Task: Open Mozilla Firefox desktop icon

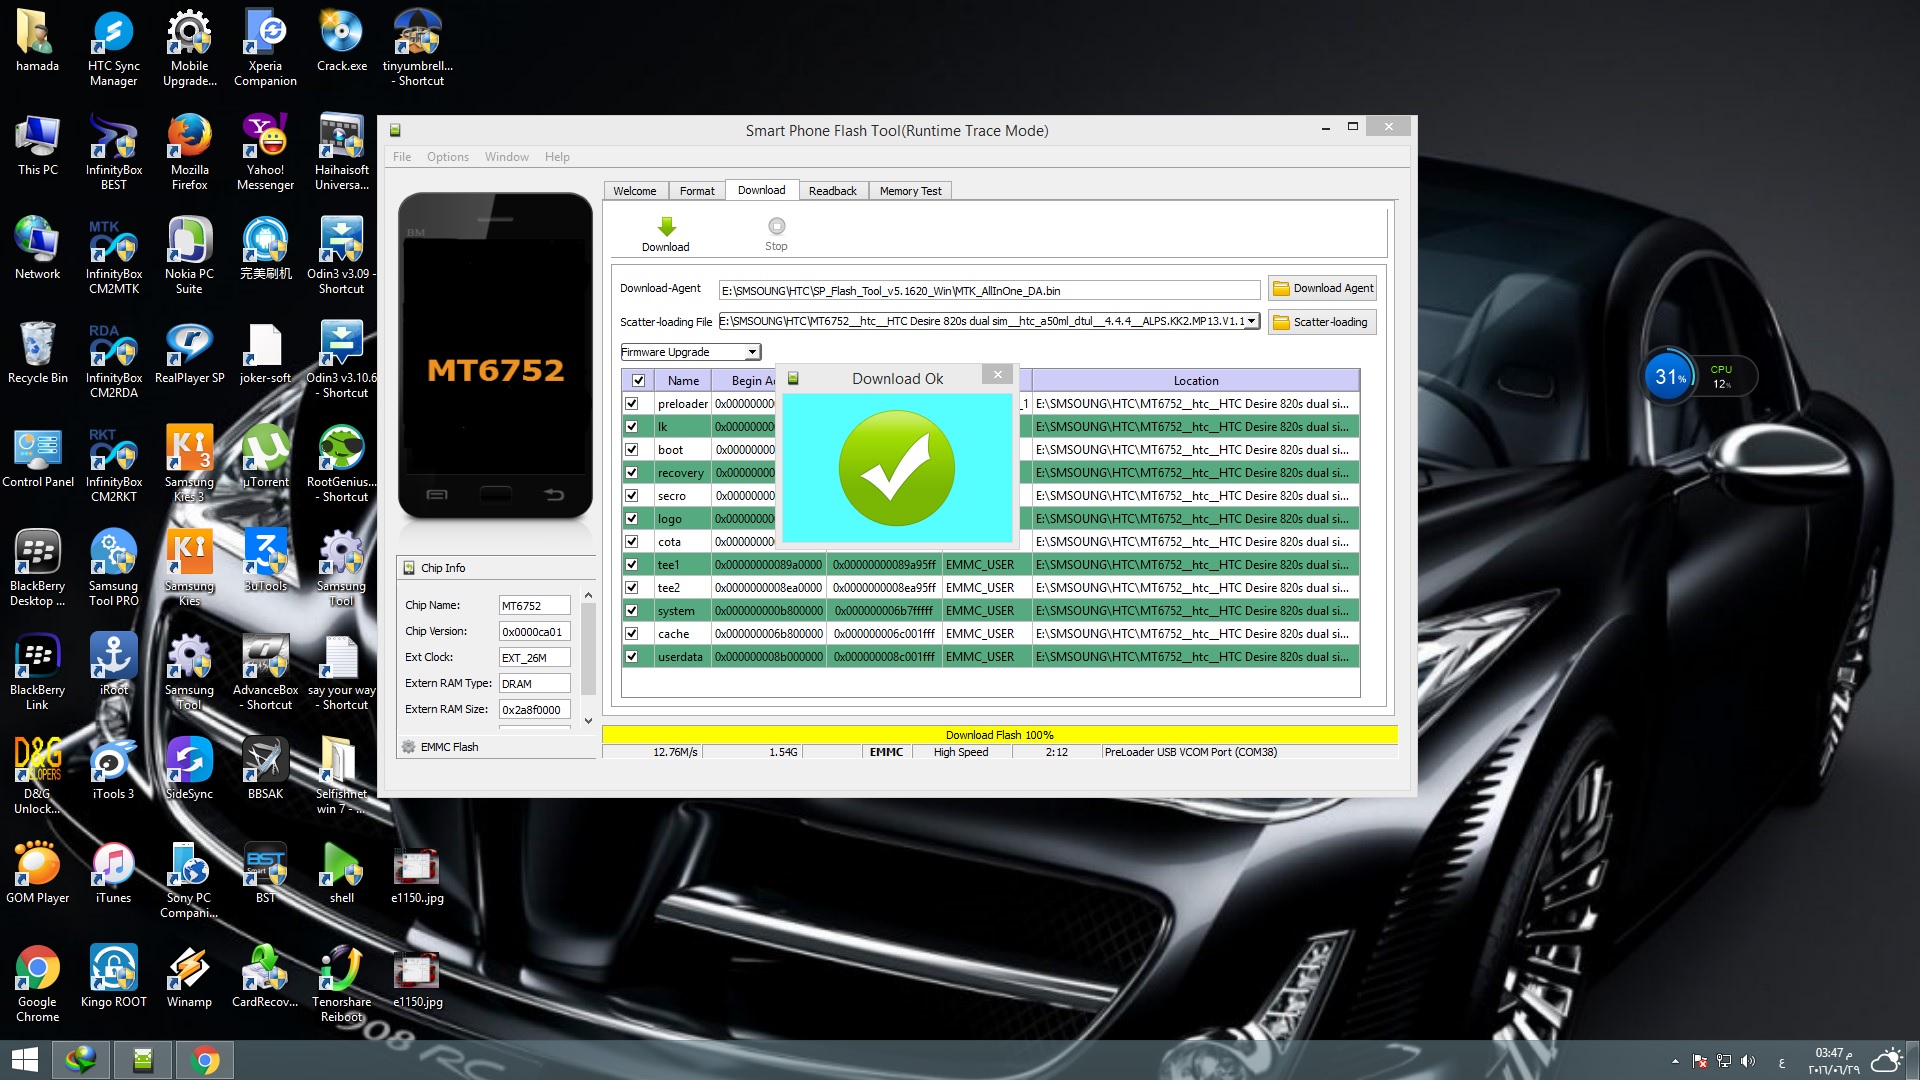Action: 189,152
